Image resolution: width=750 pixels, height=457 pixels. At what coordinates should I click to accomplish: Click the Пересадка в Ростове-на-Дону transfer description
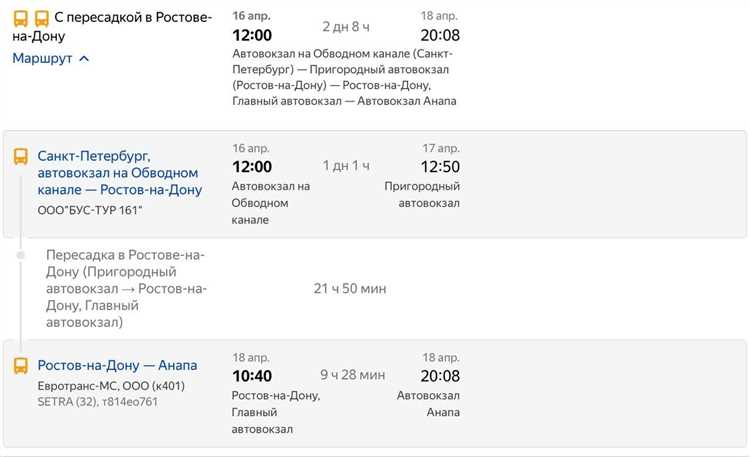pos(126,289)
